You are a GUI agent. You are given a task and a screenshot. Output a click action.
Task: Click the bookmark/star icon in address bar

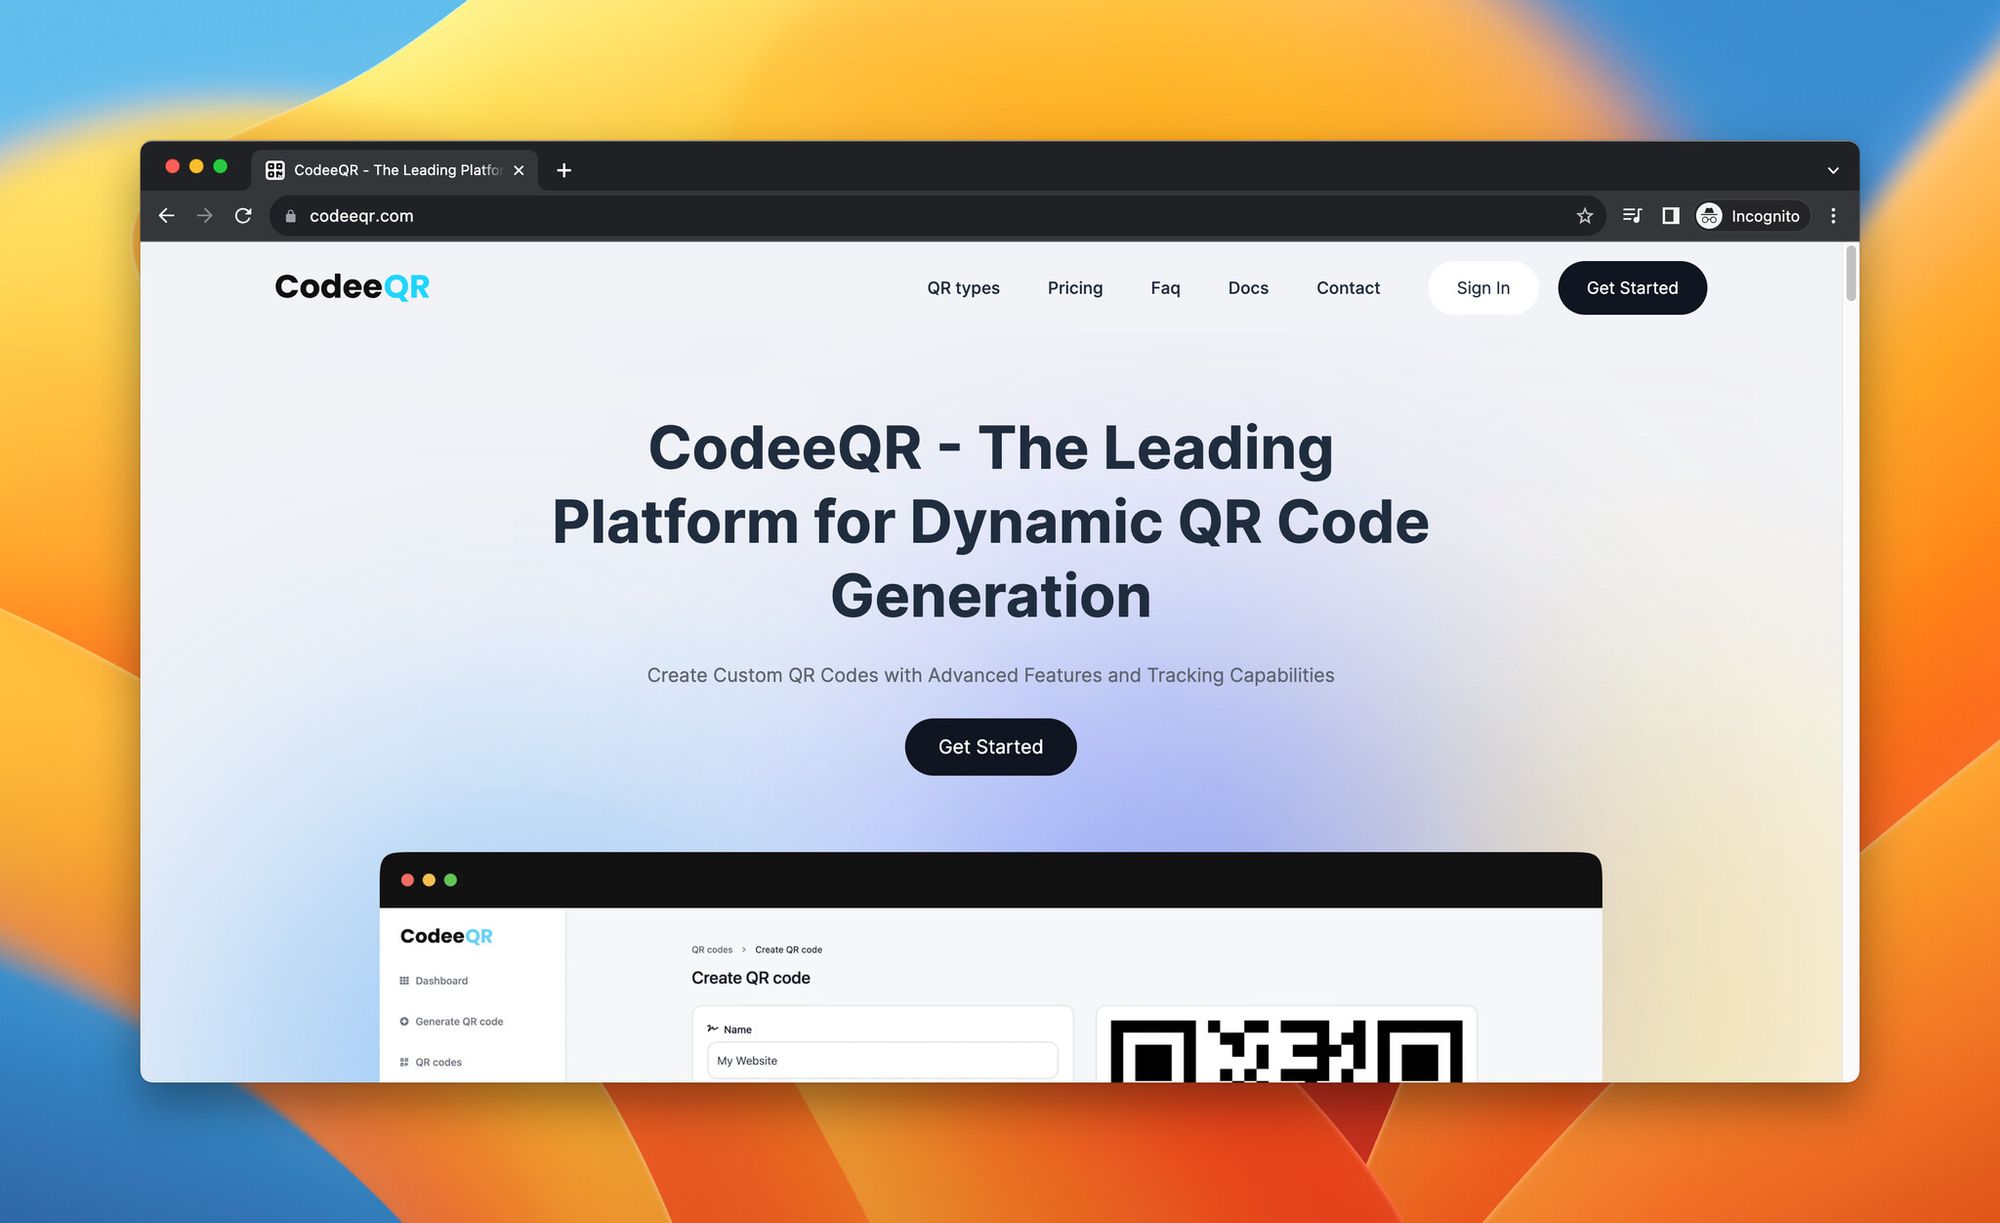(x=1583, y=216)
